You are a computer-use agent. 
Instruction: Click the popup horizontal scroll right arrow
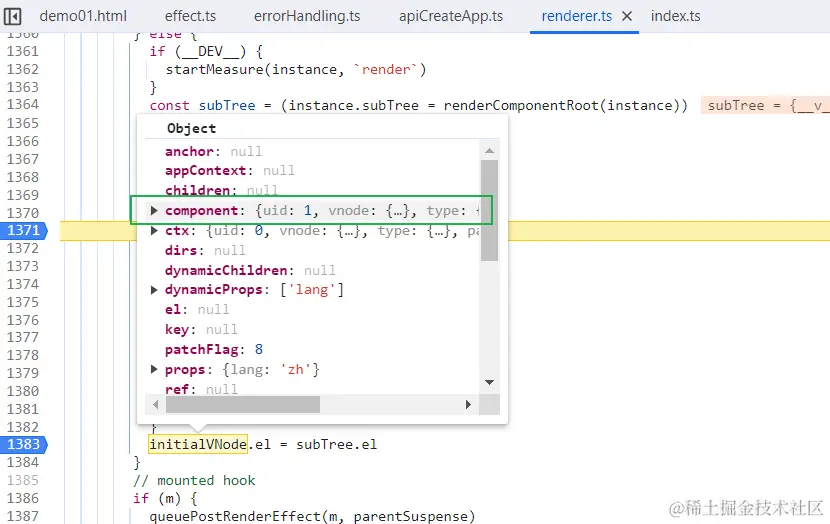pyautogui.click(x=468, y=405)
